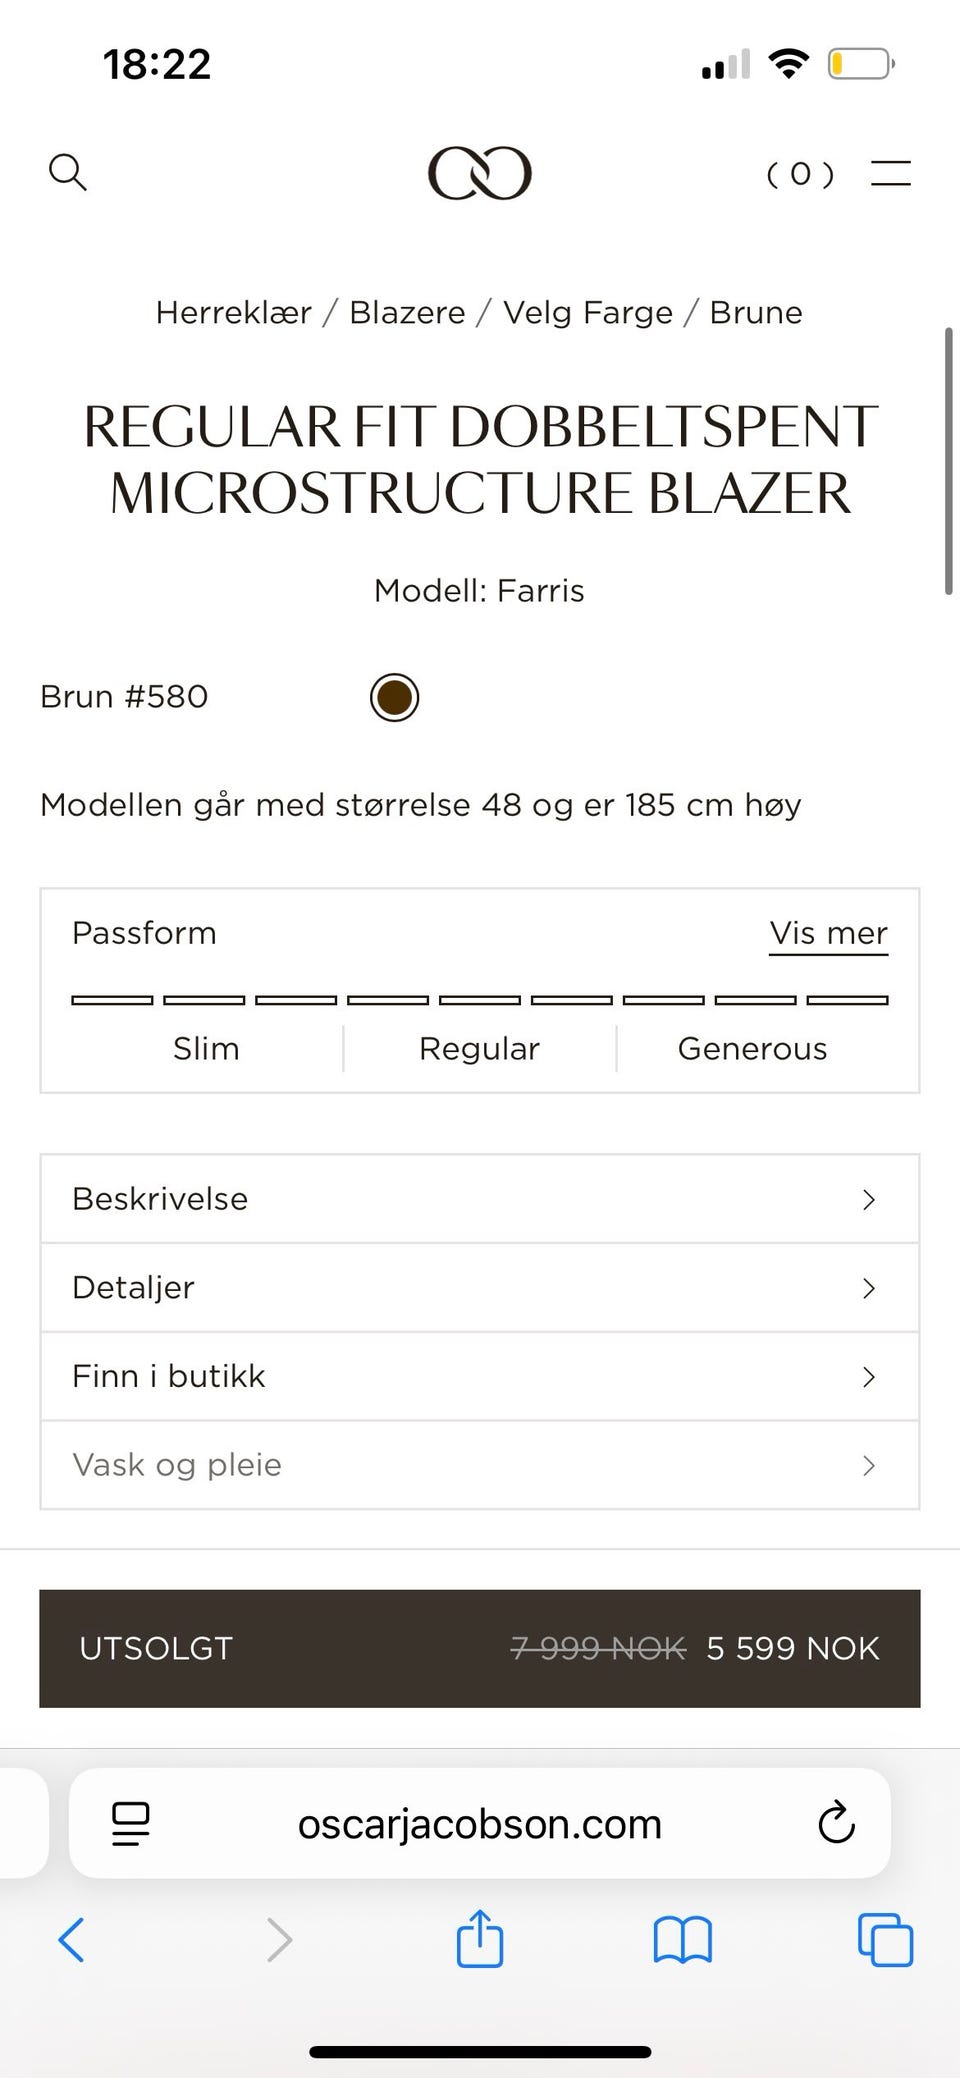The width and height of the screenshot is (960, 2078).
Task: Expand the Vask og pleie section
Action: [x=480, y=1465]
